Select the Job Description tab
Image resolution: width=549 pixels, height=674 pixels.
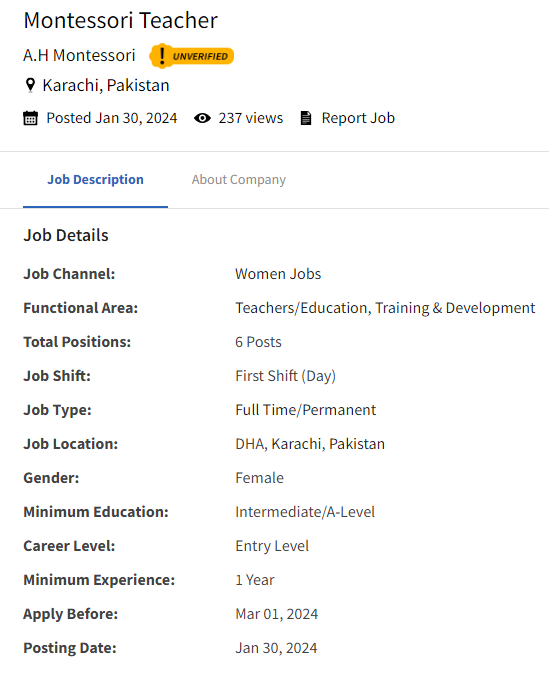[x=95, y=180]
